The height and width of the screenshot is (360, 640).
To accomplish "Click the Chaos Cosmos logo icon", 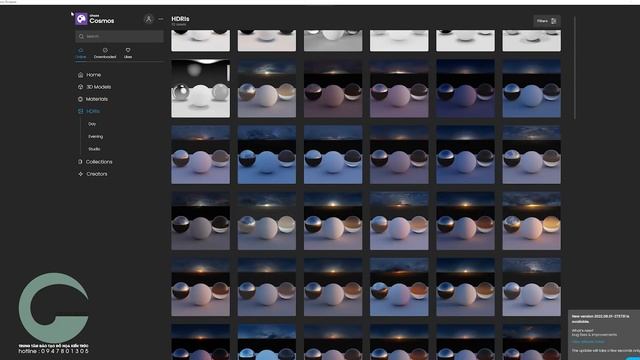I will (81, 19).
